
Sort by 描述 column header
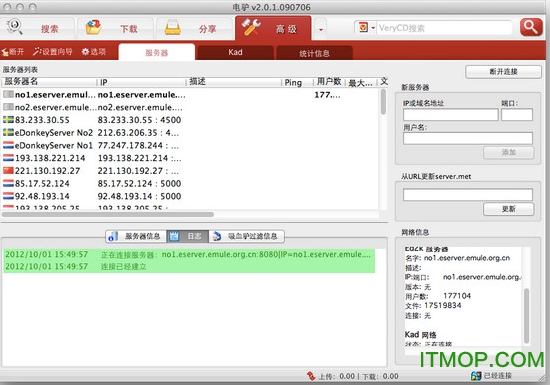coord(234,82)
